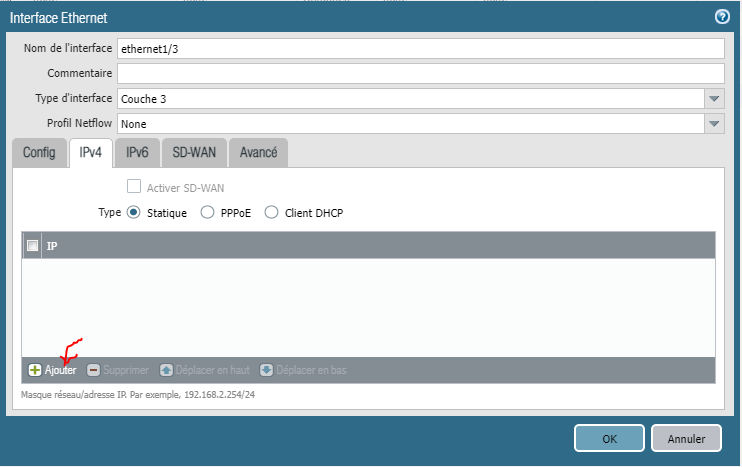Select the Statique type radio button
The width and height of the screenshot is (742, 467).
[133, 212]
